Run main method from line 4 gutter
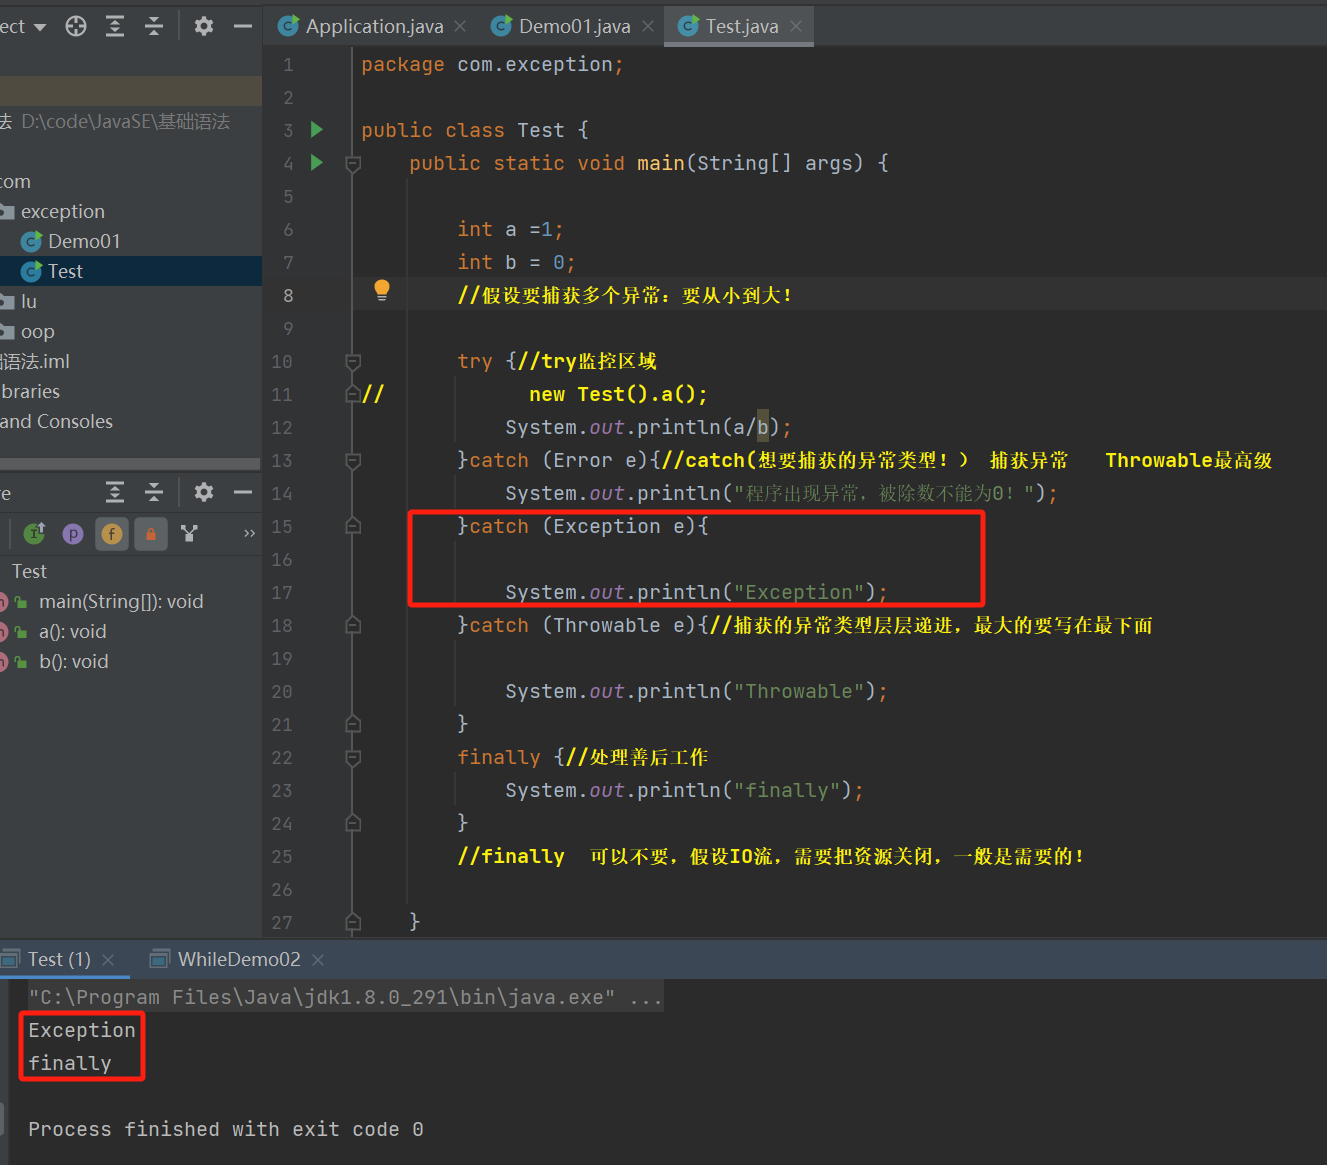Image resolution: width=1327 pixels, height=1165 pixels. click(x=317, y=162)
